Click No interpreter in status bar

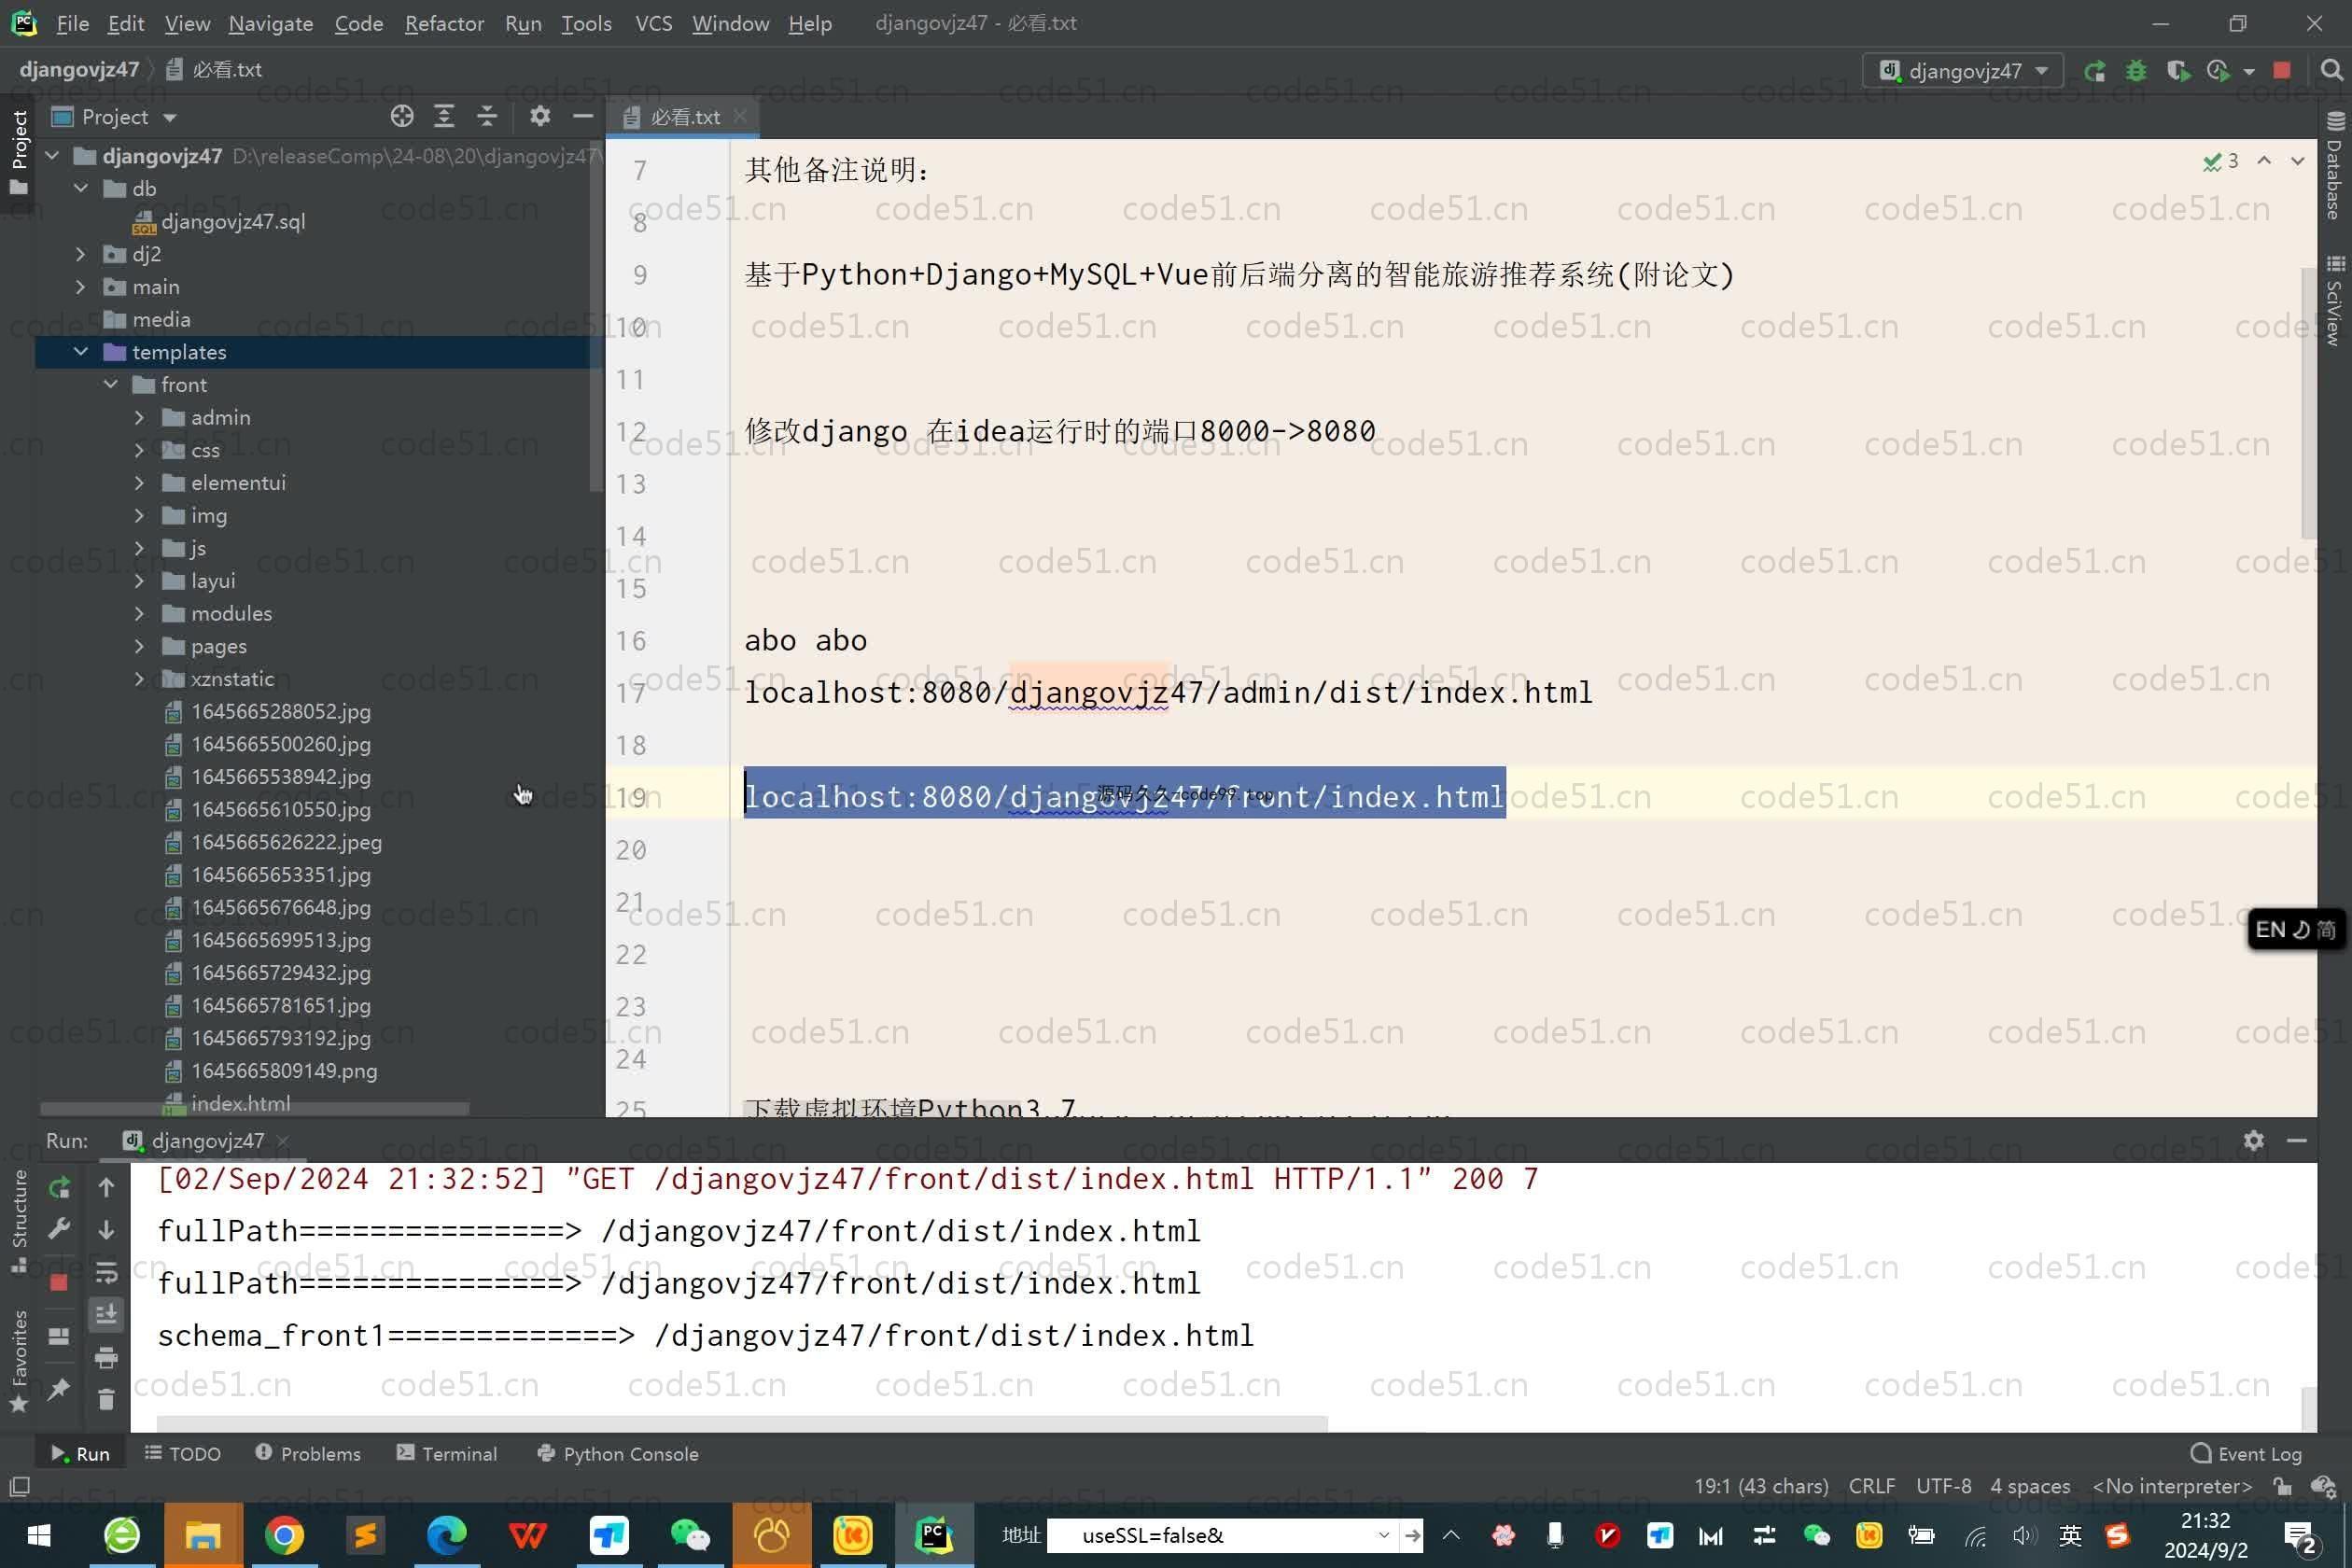click(x=2172, y=1487)
